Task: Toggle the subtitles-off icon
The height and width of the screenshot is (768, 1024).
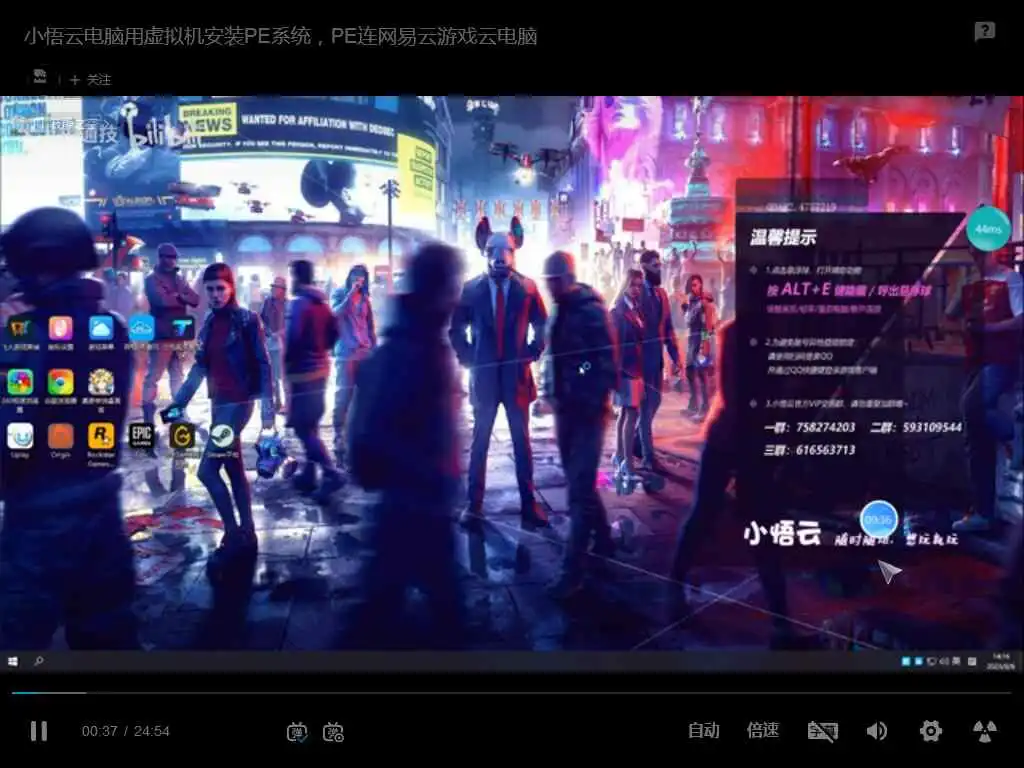Action: (x=822, y=731)
